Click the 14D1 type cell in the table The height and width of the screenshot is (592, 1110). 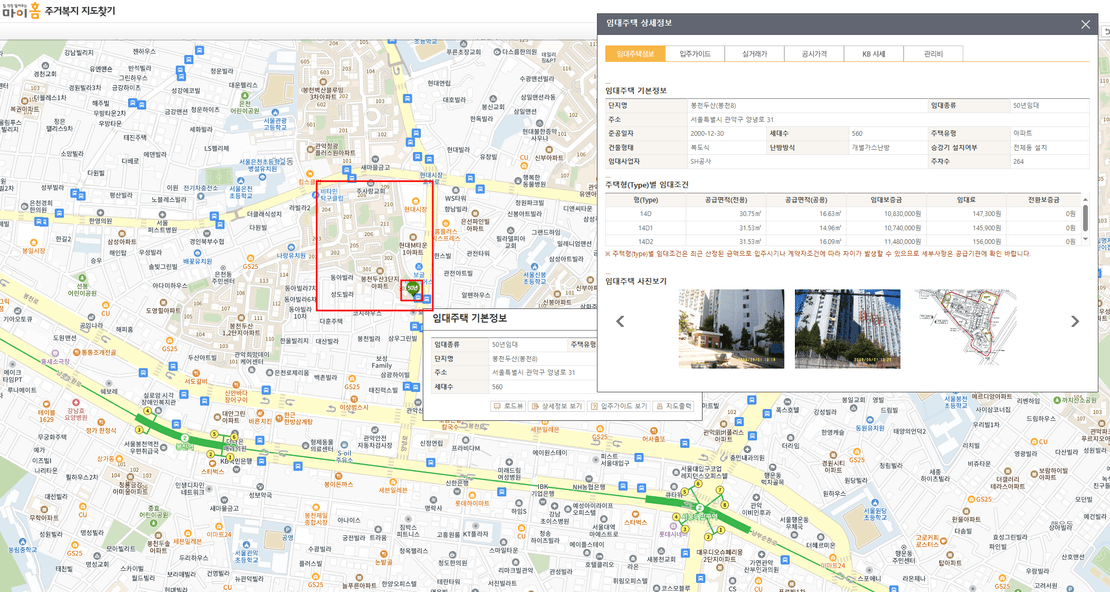coord(646,227)
